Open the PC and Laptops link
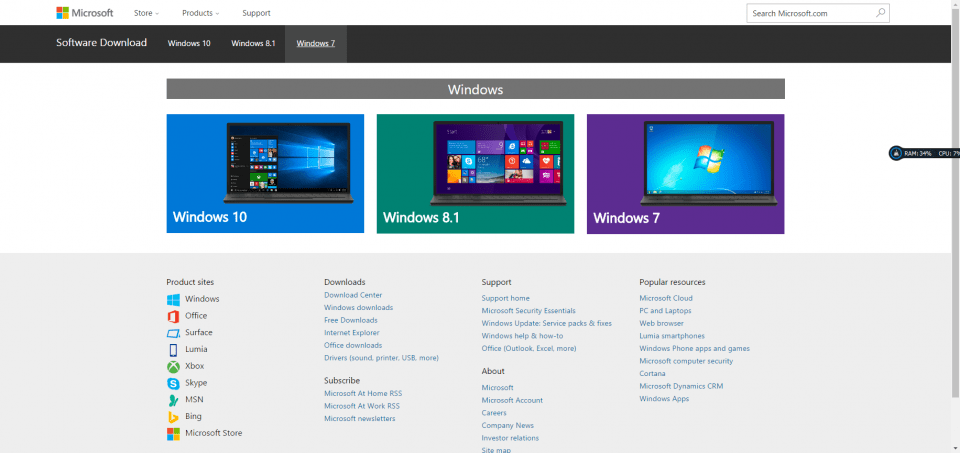The image size is (960, 453). coord(665,311)
